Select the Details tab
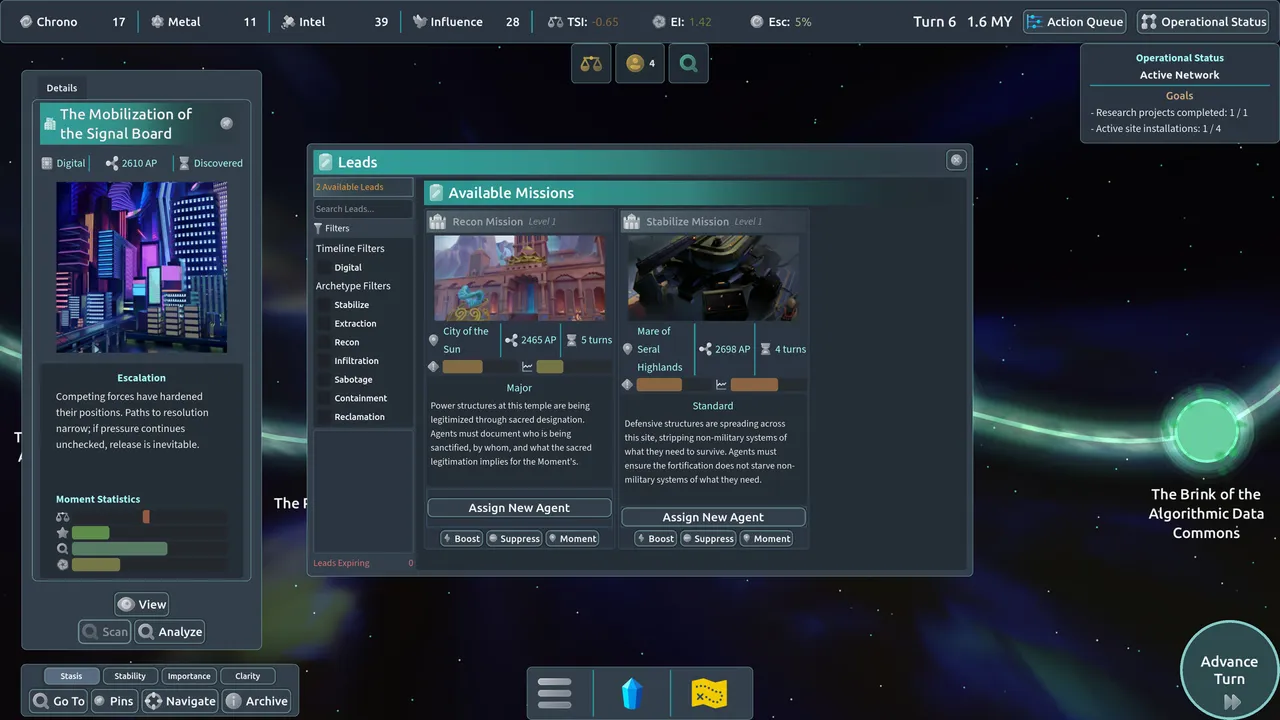This screenshot has width=1280, height=720. (x=62, y=88)
